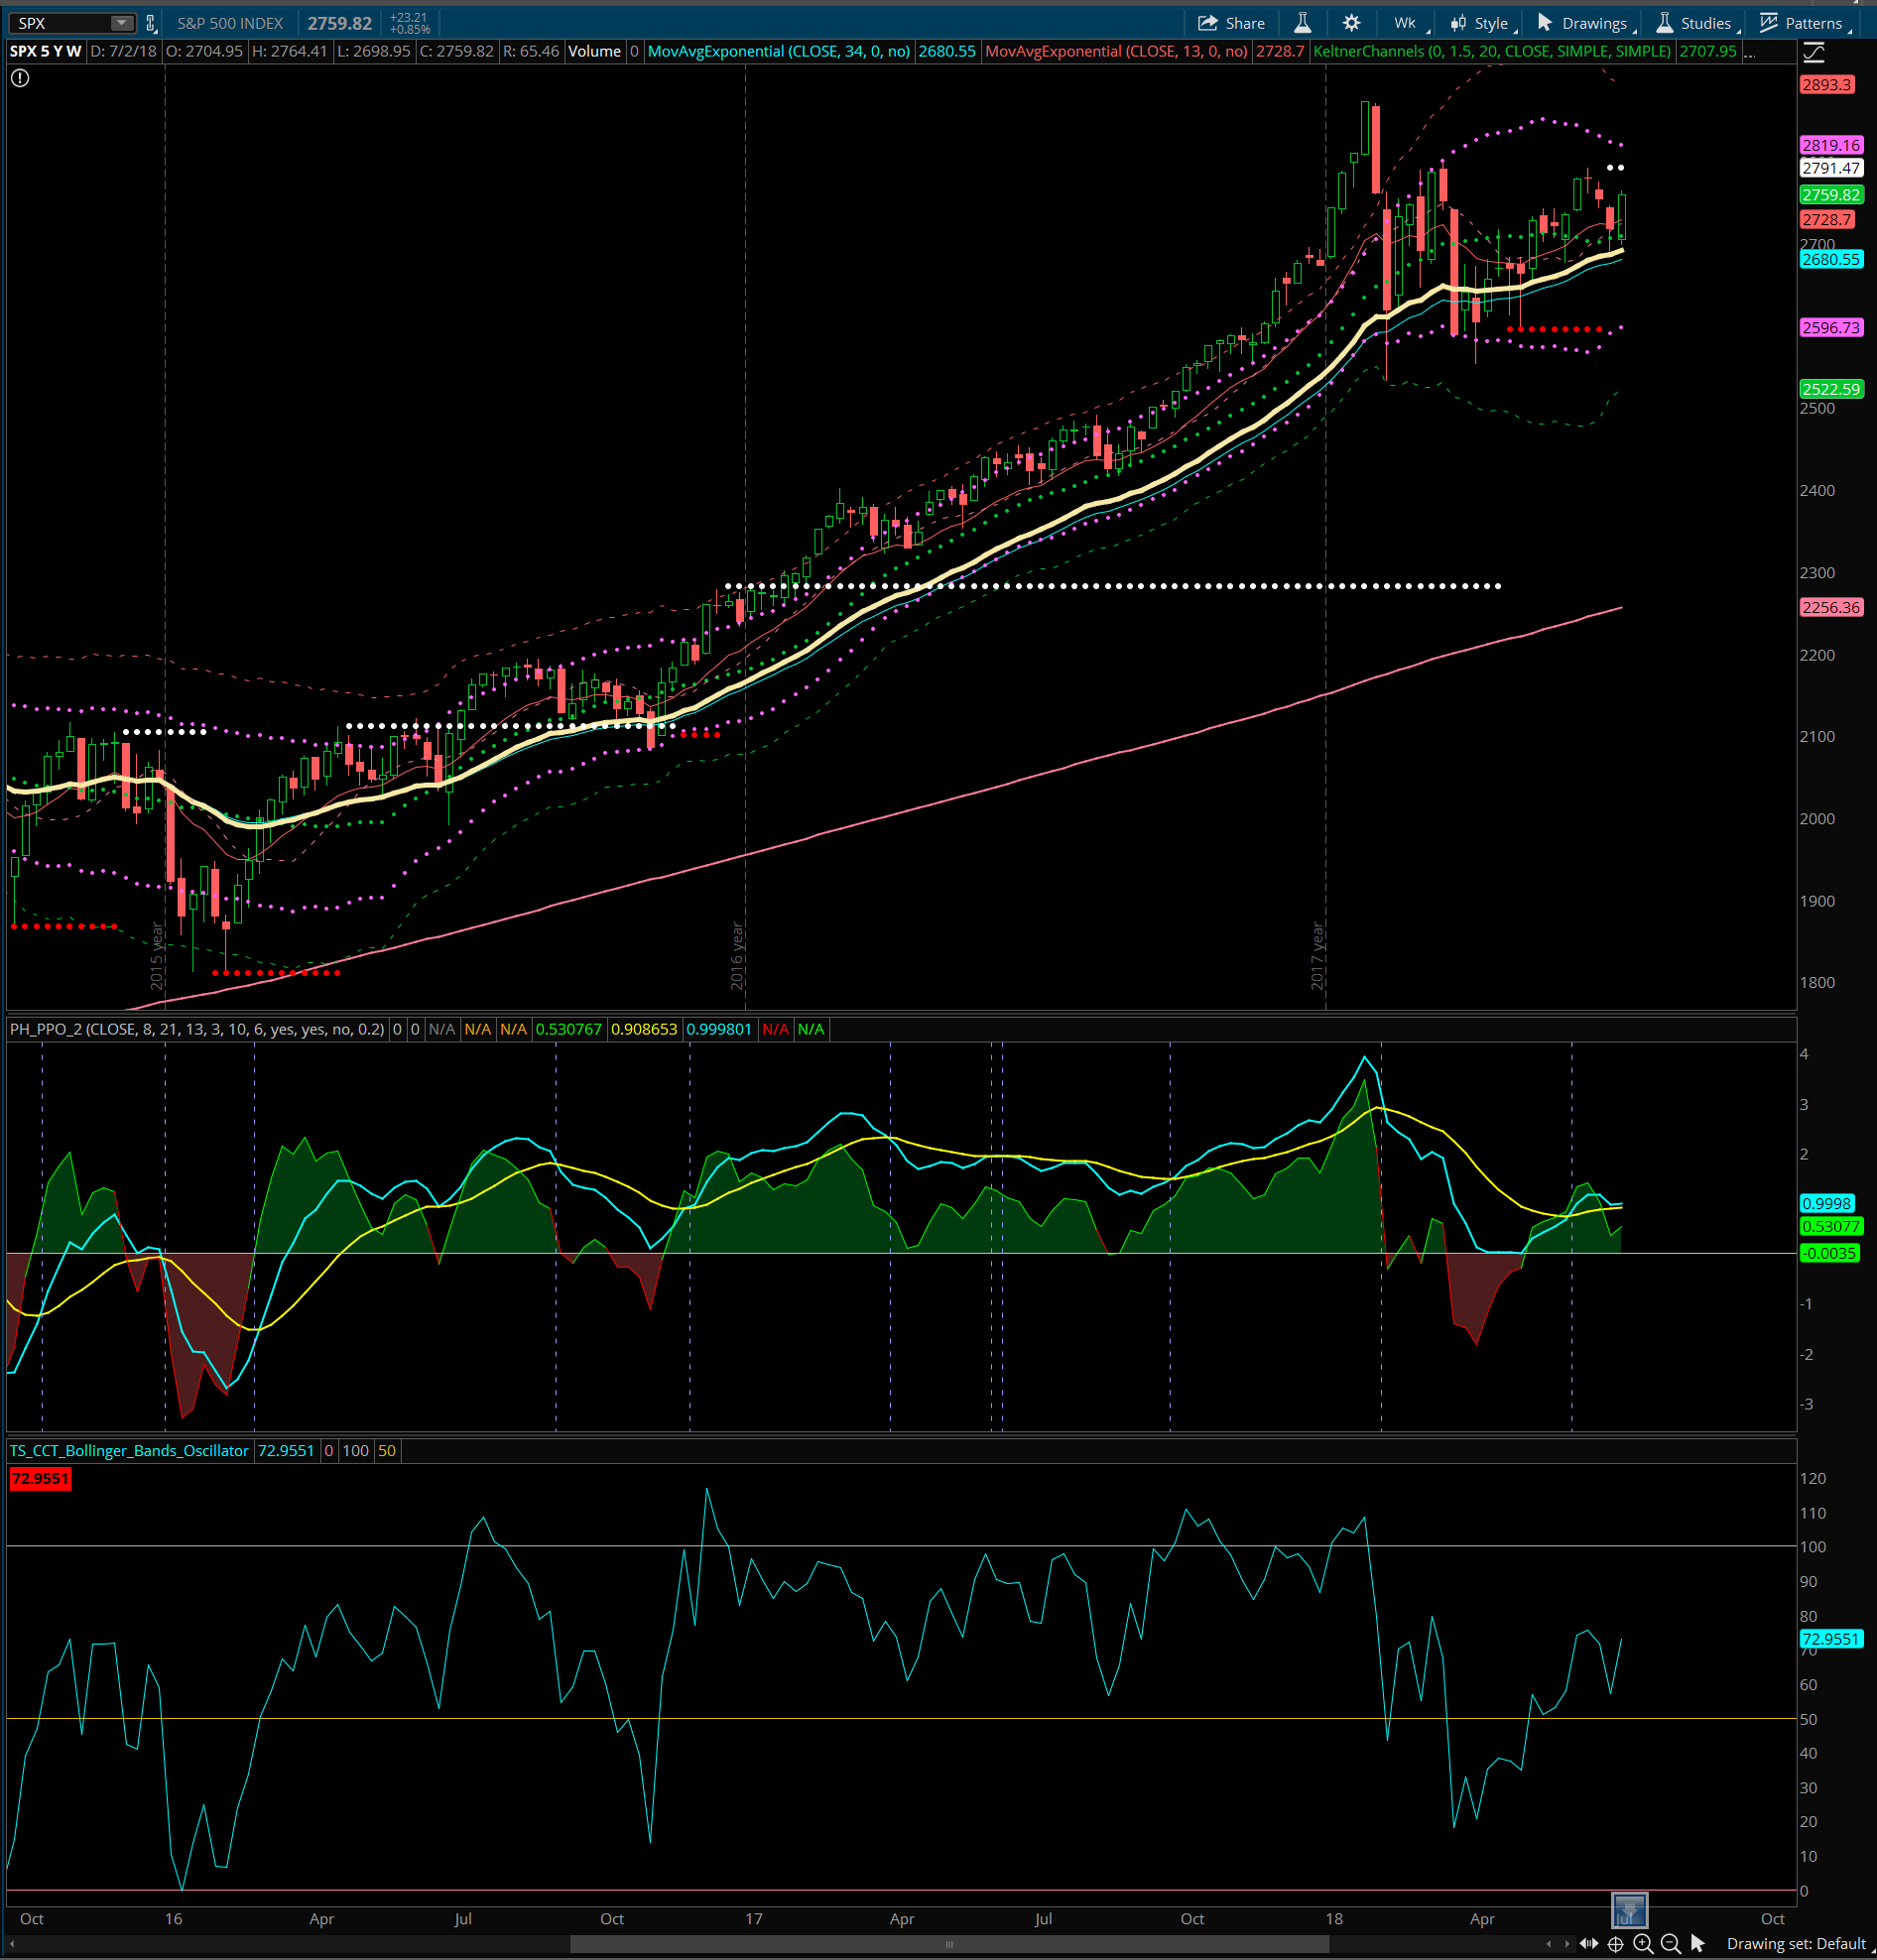Click the scroll right arrow on time scrollbar

pos(1566,1944)
